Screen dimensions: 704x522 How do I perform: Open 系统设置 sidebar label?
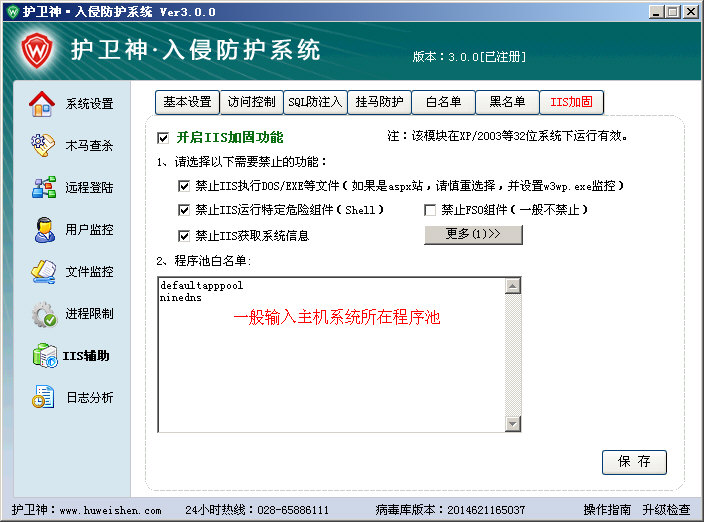89,104
